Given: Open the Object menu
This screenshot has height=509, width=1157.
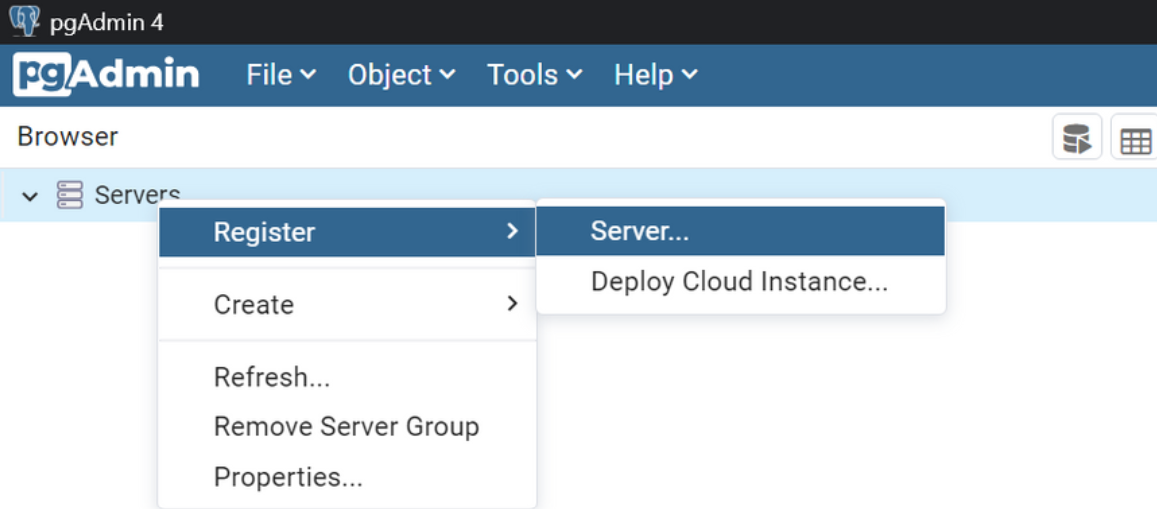Looking at the screenshot, I should pyautogui.click(x=401, y=75).
